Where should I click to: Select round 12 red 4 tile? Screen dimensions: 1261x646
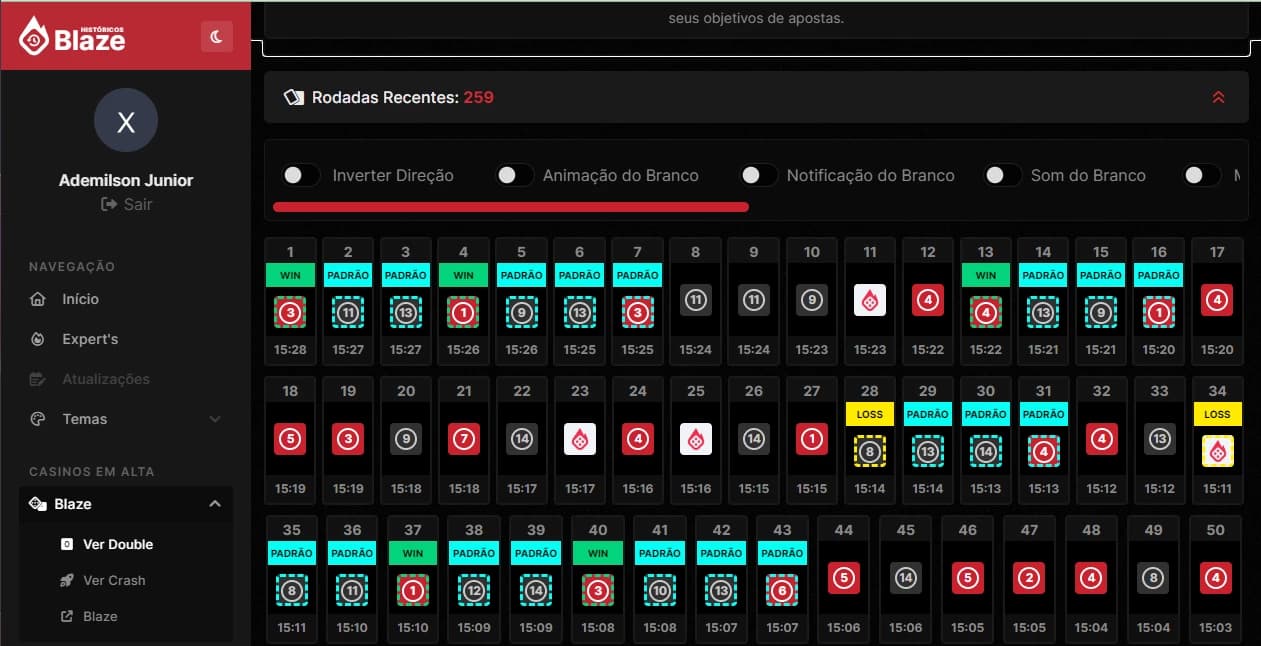[x=928, y=300]
